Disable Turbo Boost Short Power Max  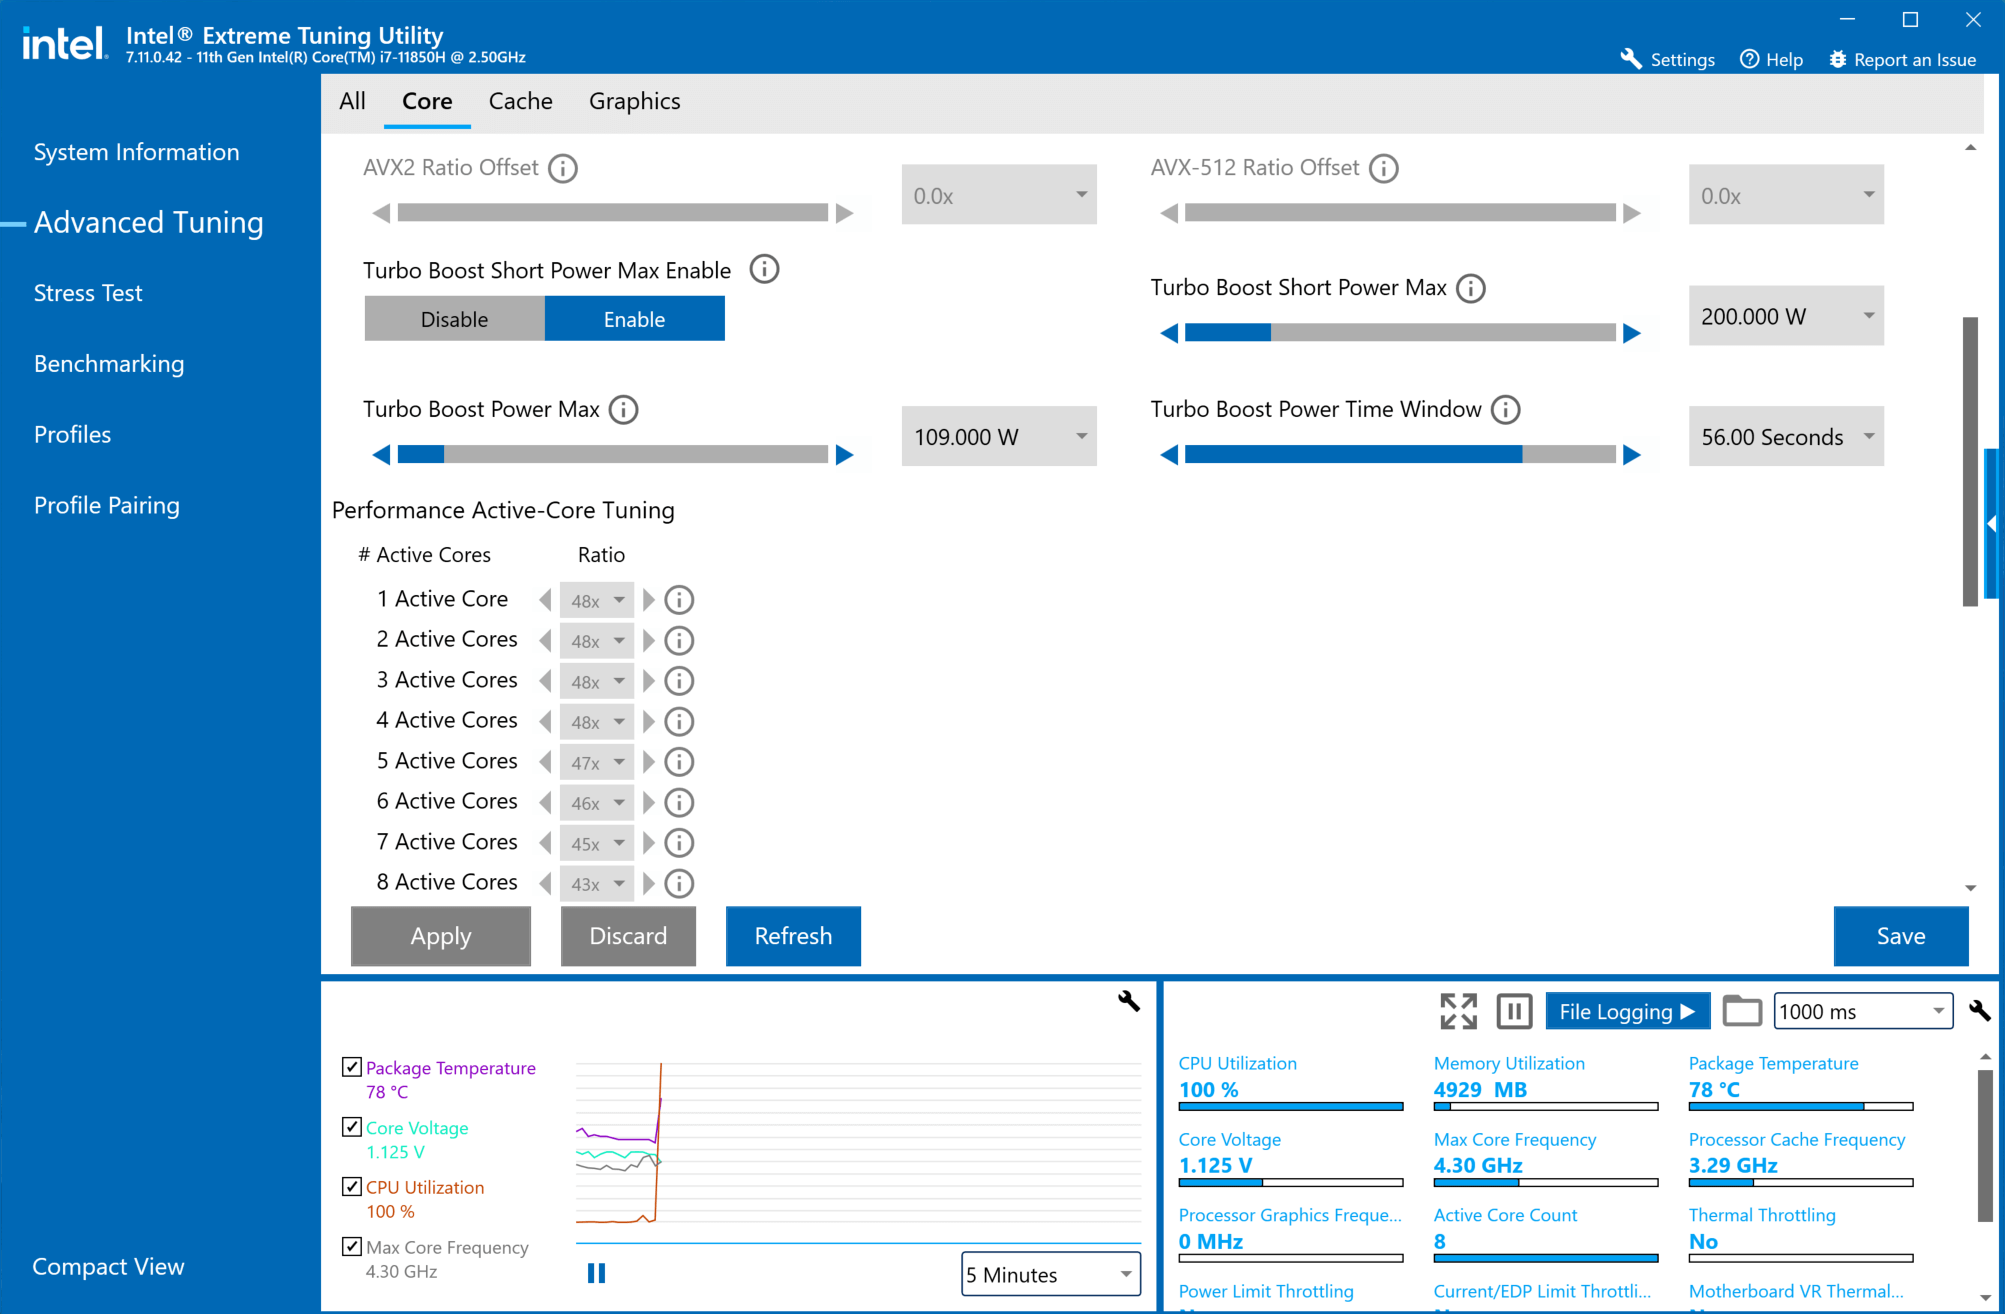454,319
